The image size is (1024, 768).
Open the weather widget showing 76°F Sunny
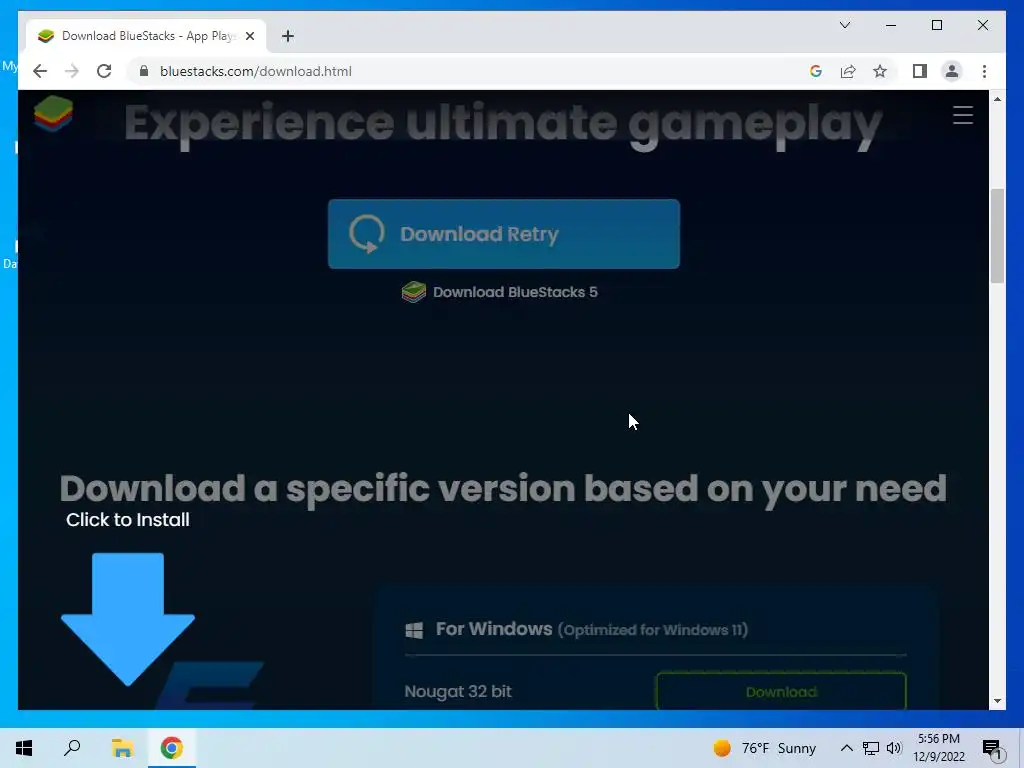pos(764,748)
